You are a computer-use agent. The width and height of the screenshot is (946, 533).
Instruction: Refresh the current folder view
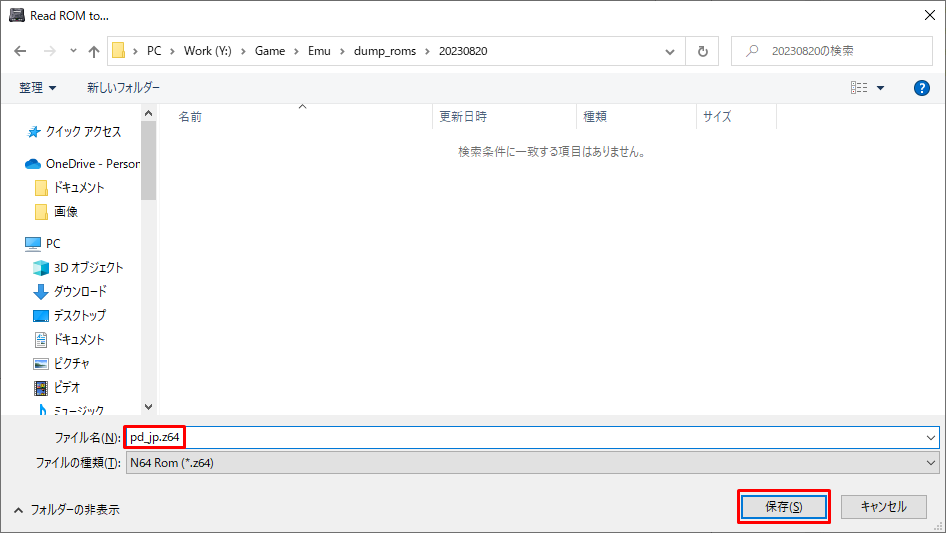click(703, 51)
